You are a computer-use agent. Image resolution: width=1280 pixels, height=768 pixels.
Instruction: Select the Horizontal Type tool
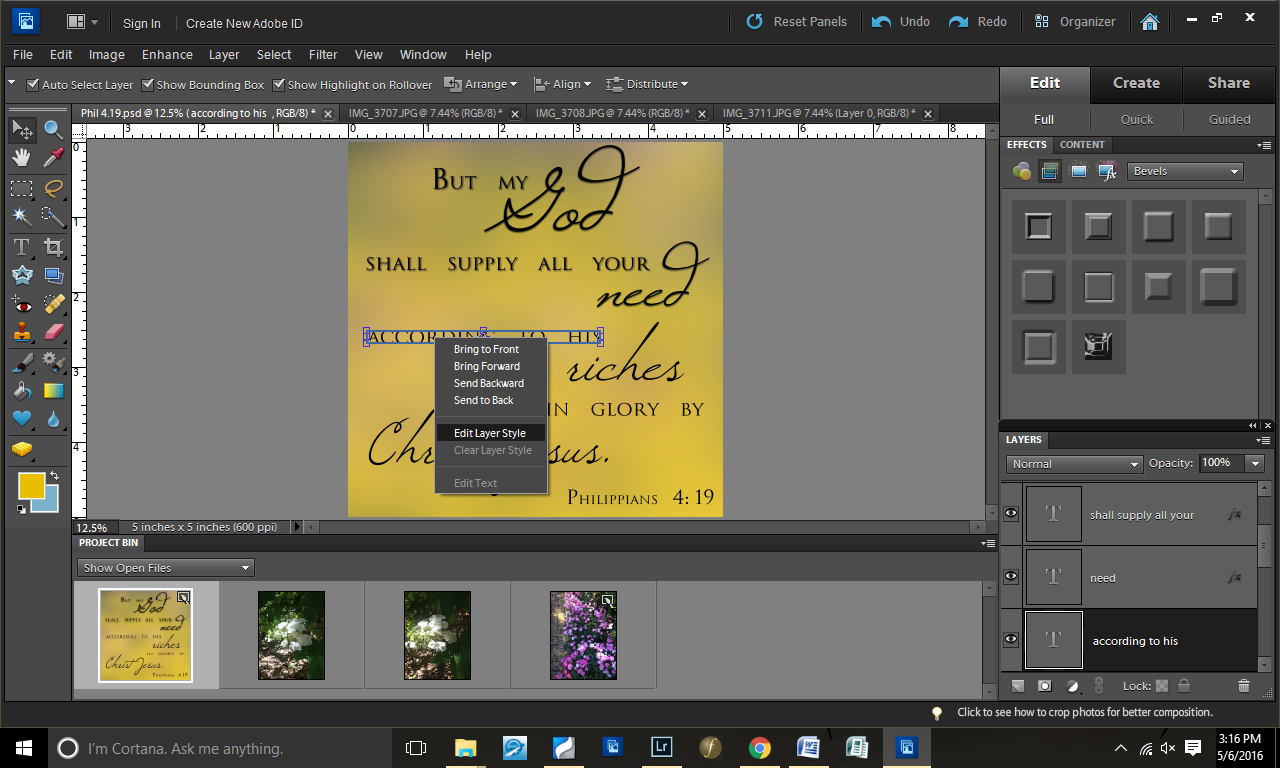click(x=22, y=247)
